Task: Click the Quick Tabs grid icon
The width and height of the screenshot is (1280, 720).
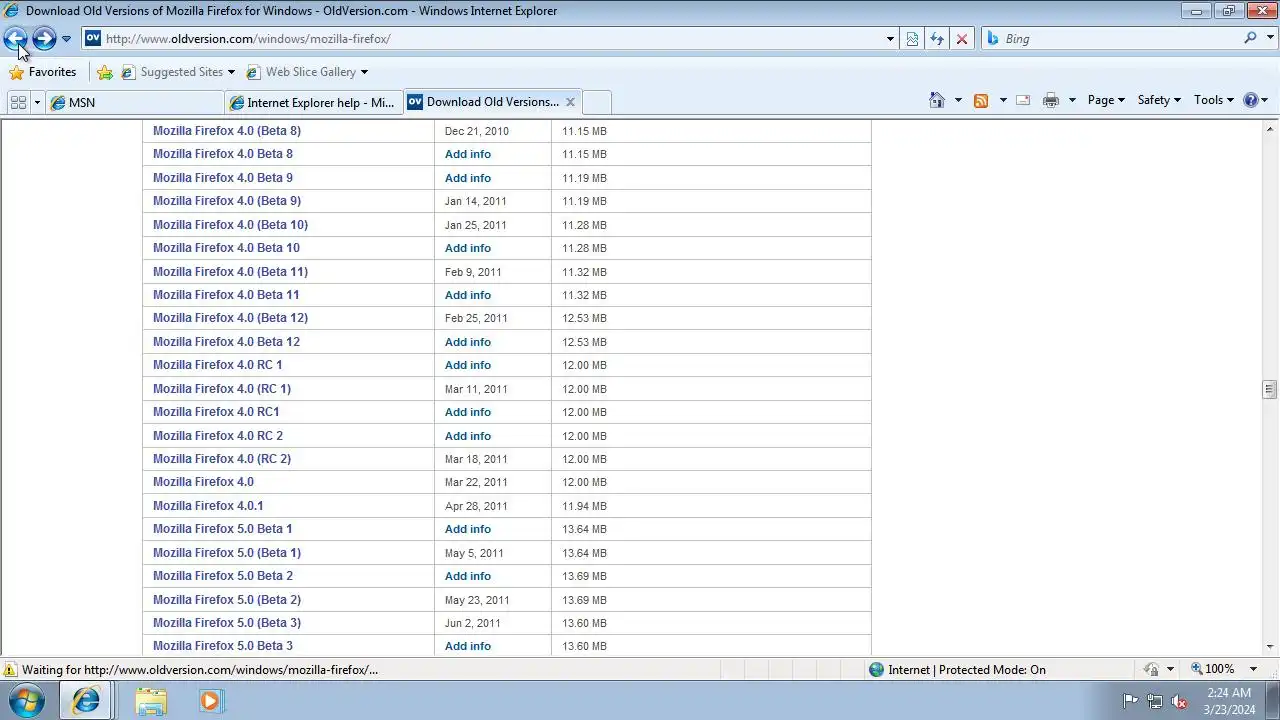Action: 18,102
